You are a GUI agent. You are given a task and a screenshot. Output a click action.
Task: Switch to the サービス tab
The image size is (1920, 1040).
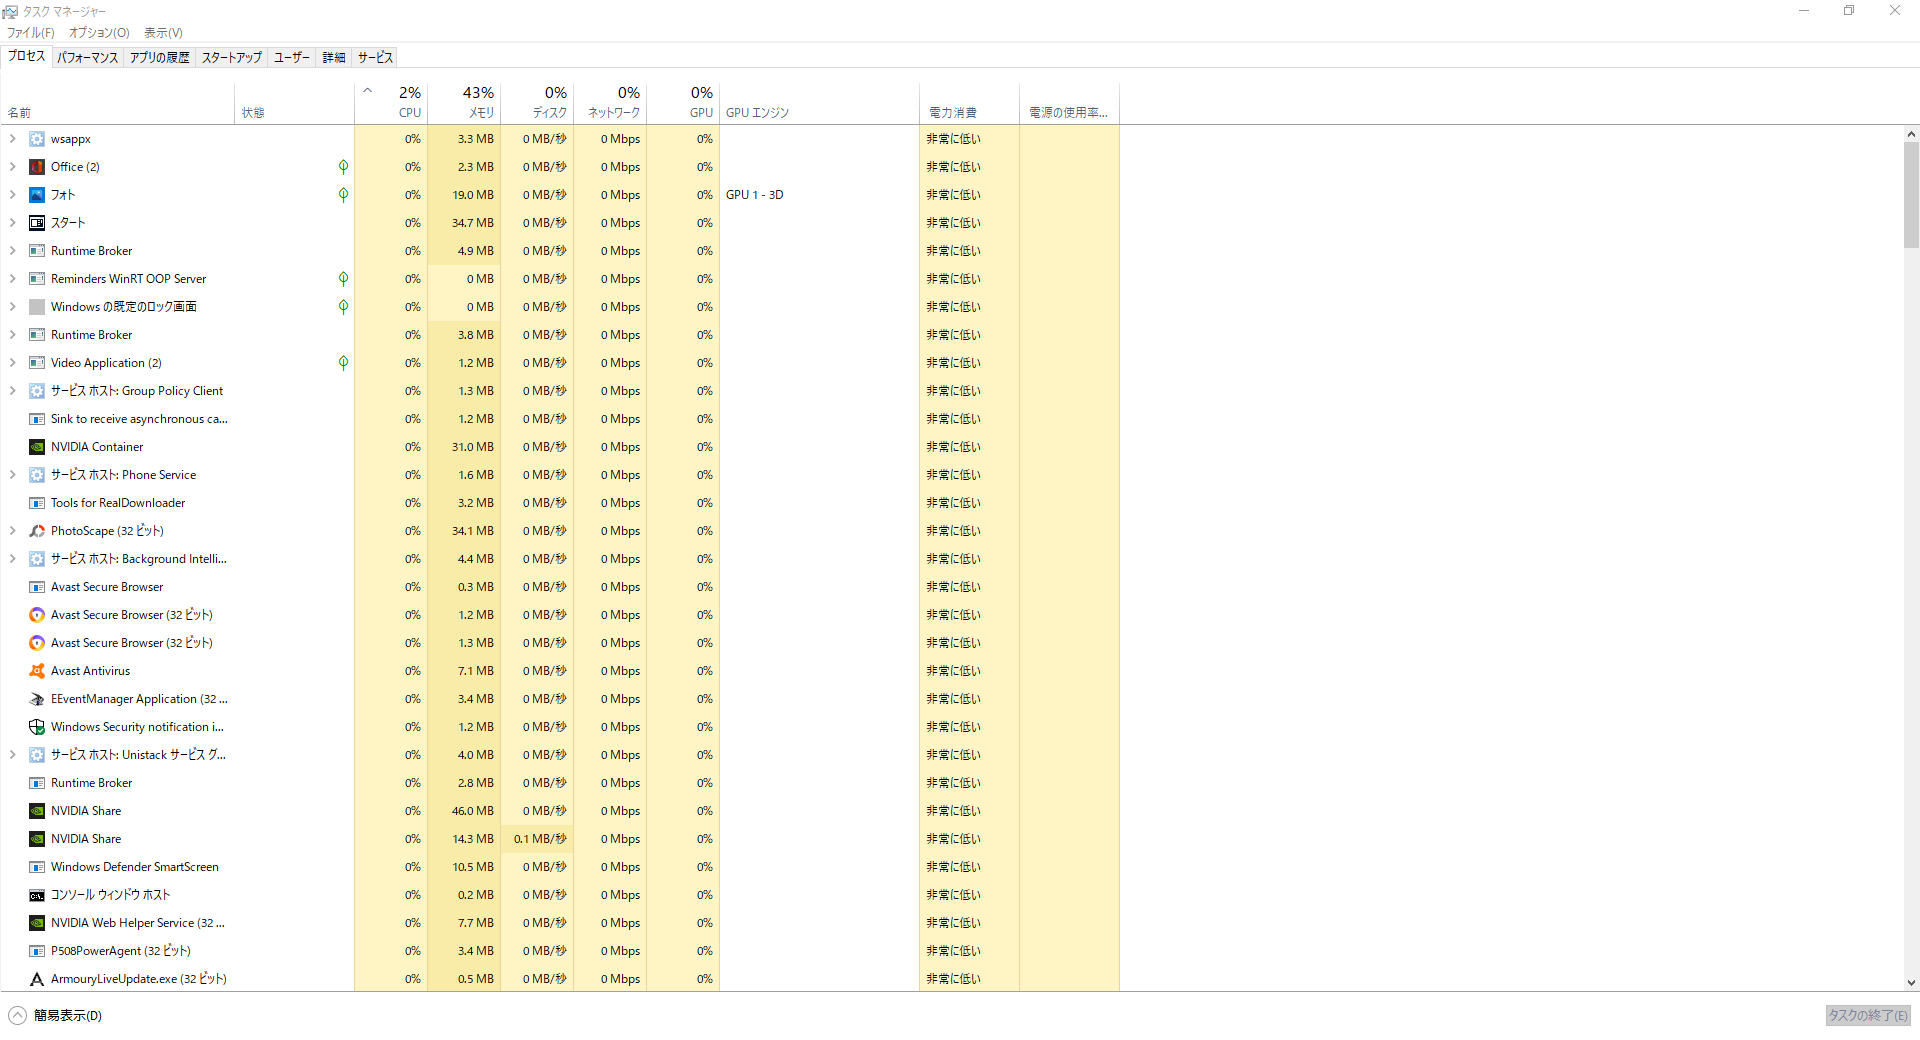point(375,58)
